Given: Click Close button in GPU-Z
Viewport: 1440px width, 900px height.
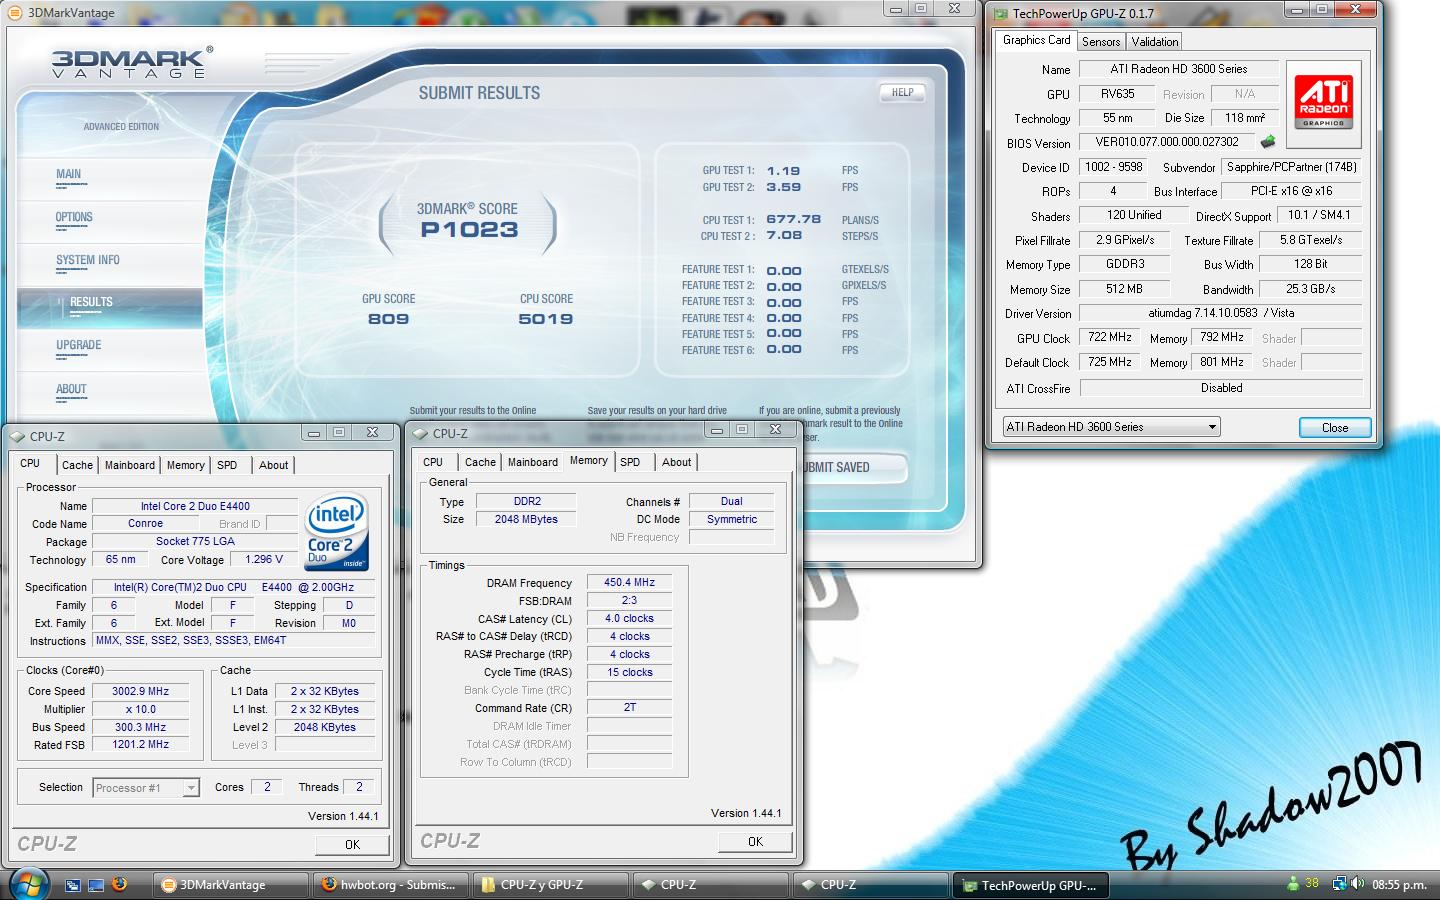Looking at the screenshot, I should (1335, 427).
